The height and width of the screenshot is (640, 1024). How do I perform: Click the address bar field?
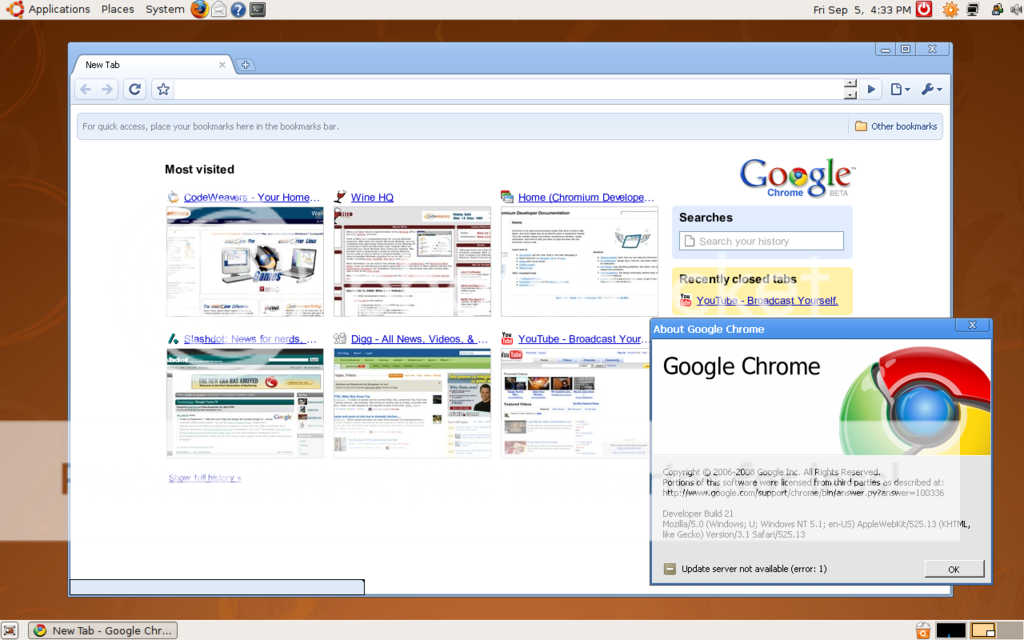[x=508, y=89]
